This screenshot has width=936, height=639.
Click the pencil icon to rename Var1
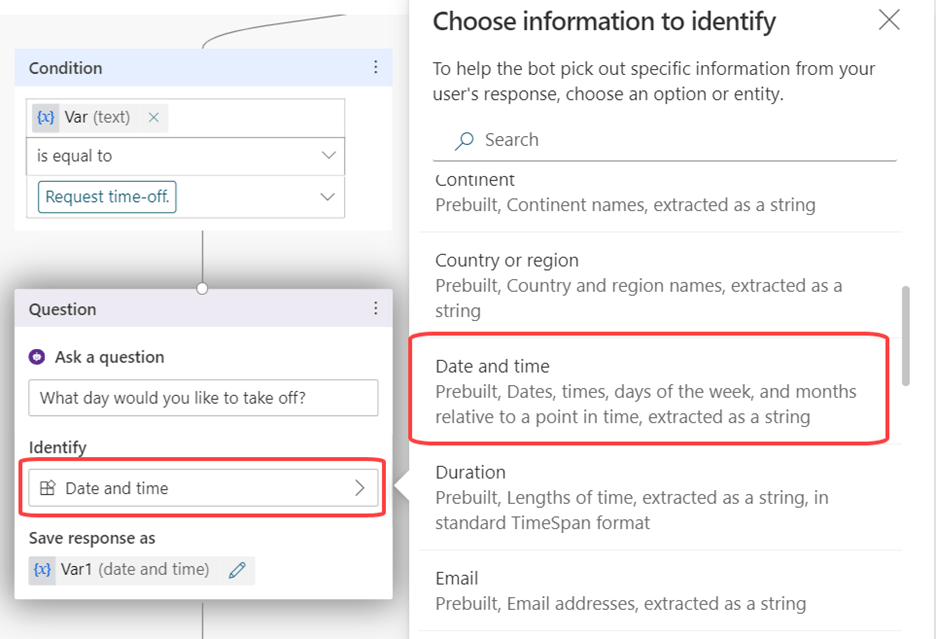coord(237,570)
